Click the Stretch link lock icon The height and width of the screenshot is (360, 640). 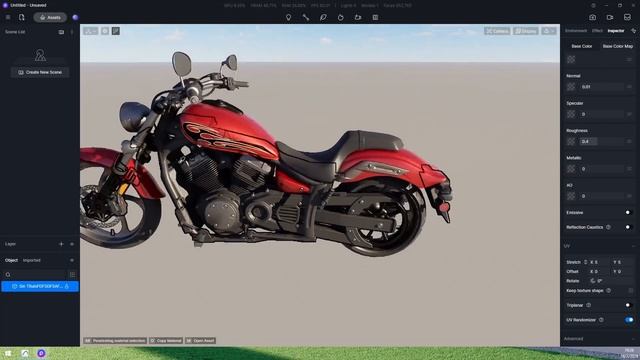coord(585,262)
